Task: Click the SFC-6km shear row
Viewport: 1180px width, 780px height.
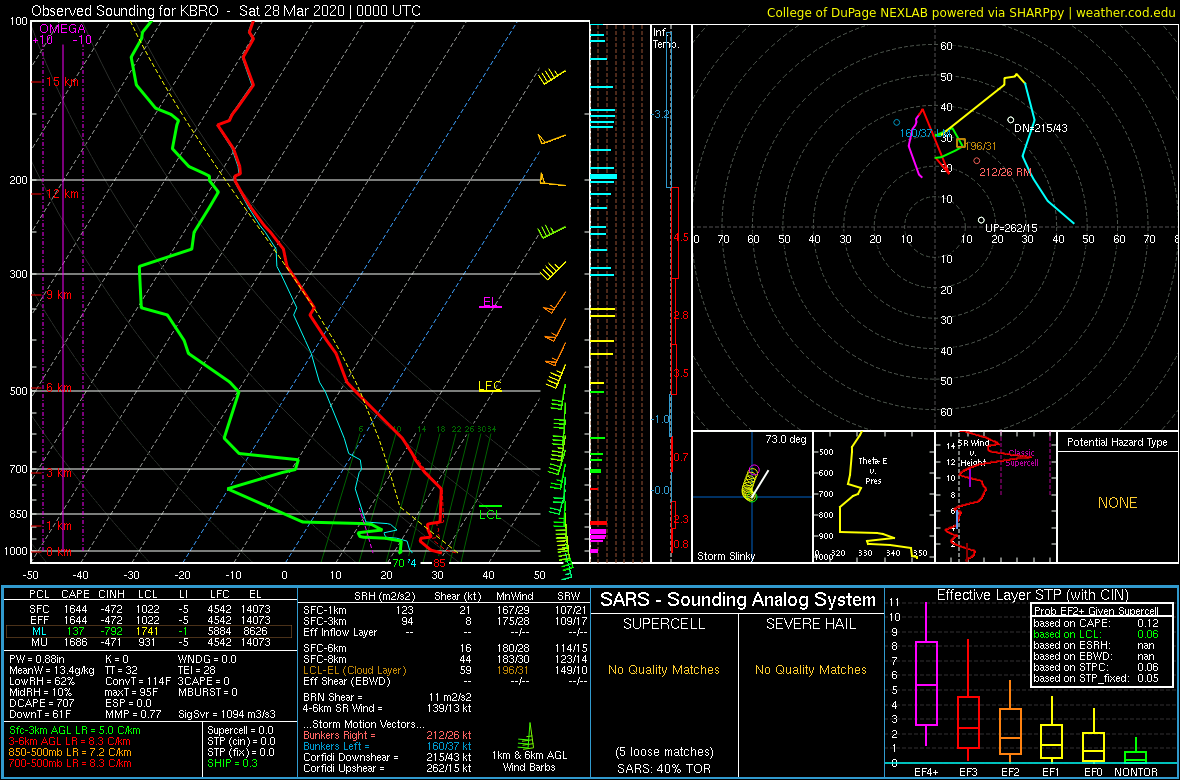Action: tap(444, 648)
